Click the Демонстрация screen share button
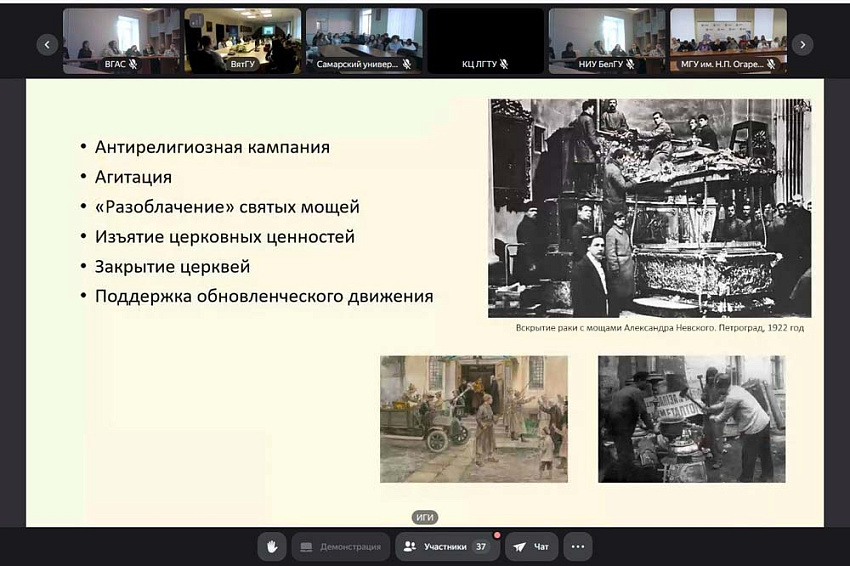The height and width of the screenshot is (566, 850). [x=341, y=547]
